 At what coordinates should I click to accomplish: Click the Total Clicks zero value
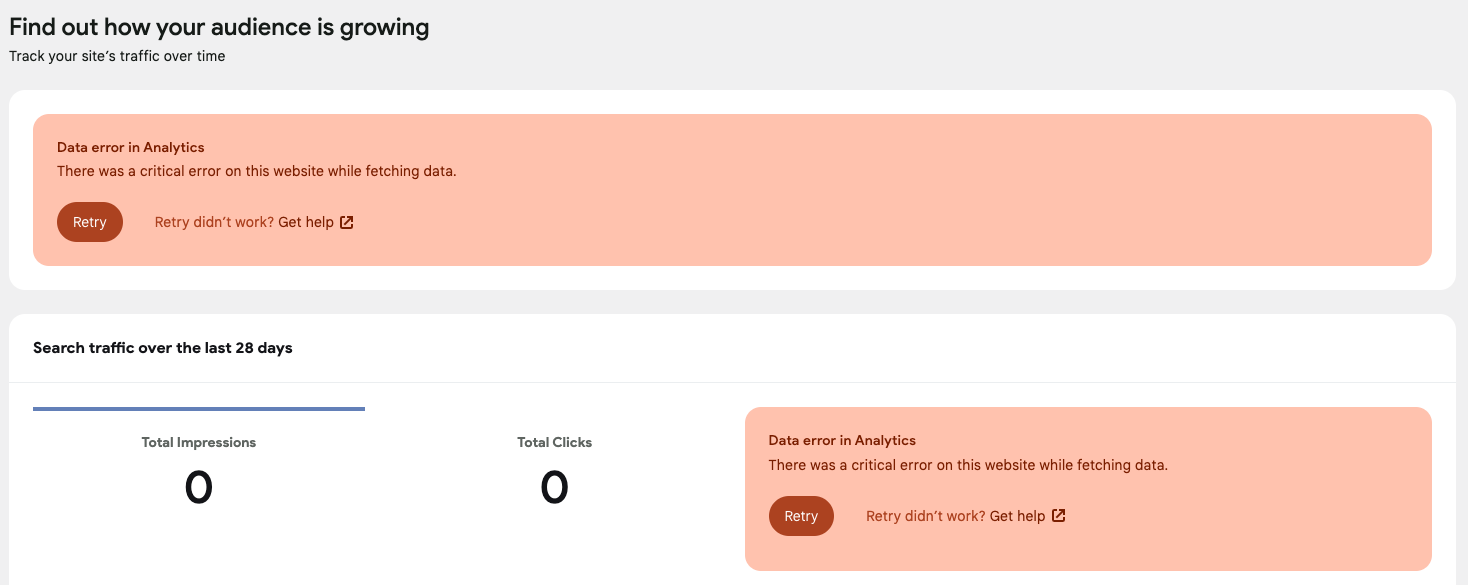[x=553, y=487]
